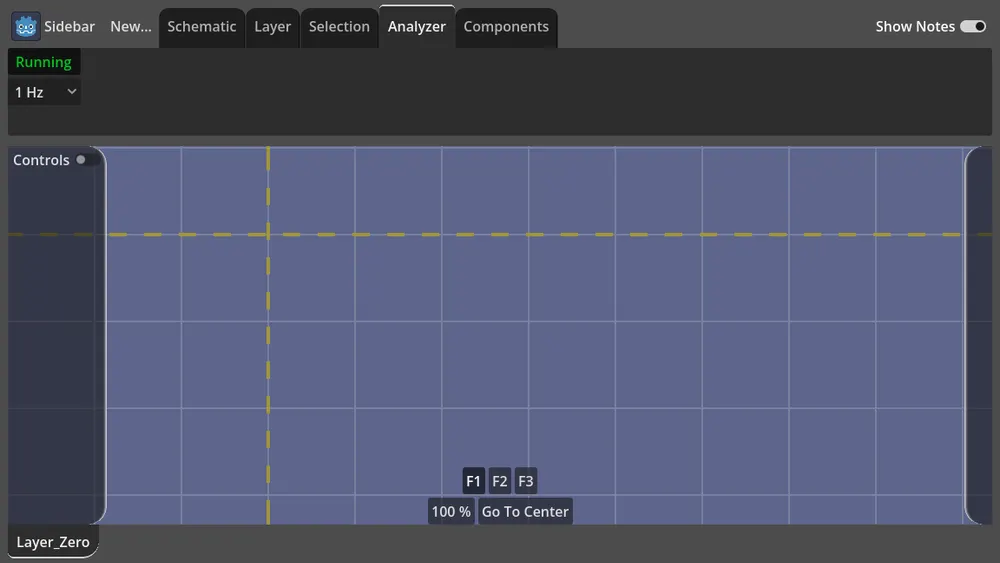Open the New... menu
Screen dimensions: 1000x563
pyautogui.click(x=130, y=27)
